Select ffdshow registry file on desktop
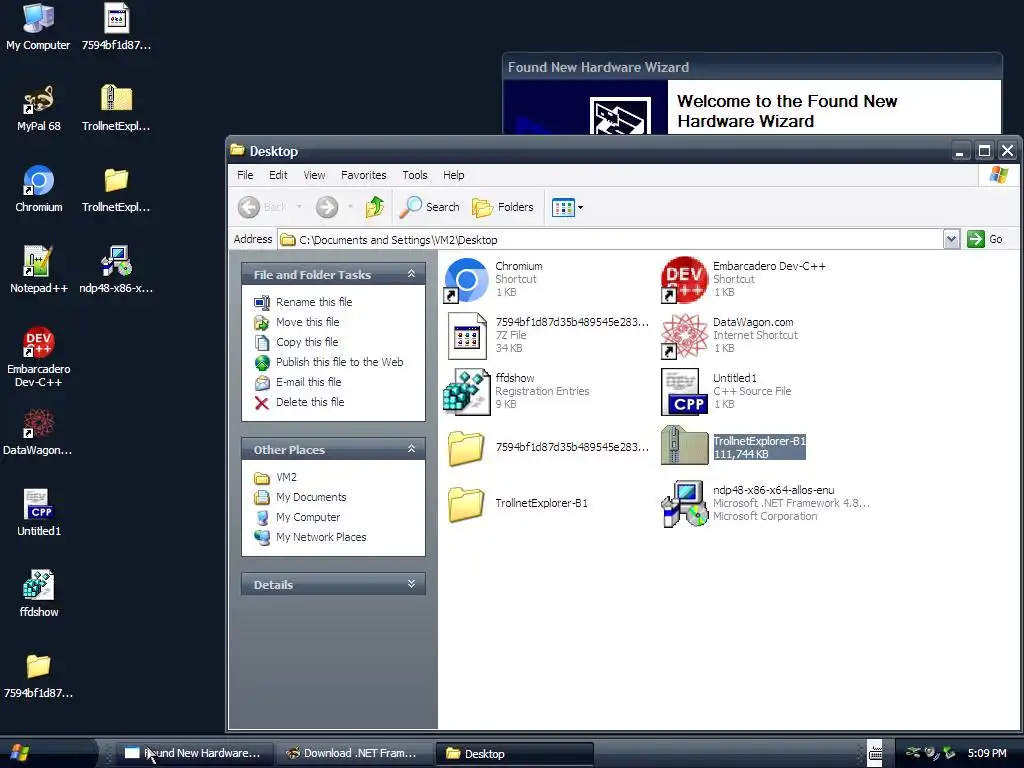Screen dimensions: 1024x768 (39, 593)
